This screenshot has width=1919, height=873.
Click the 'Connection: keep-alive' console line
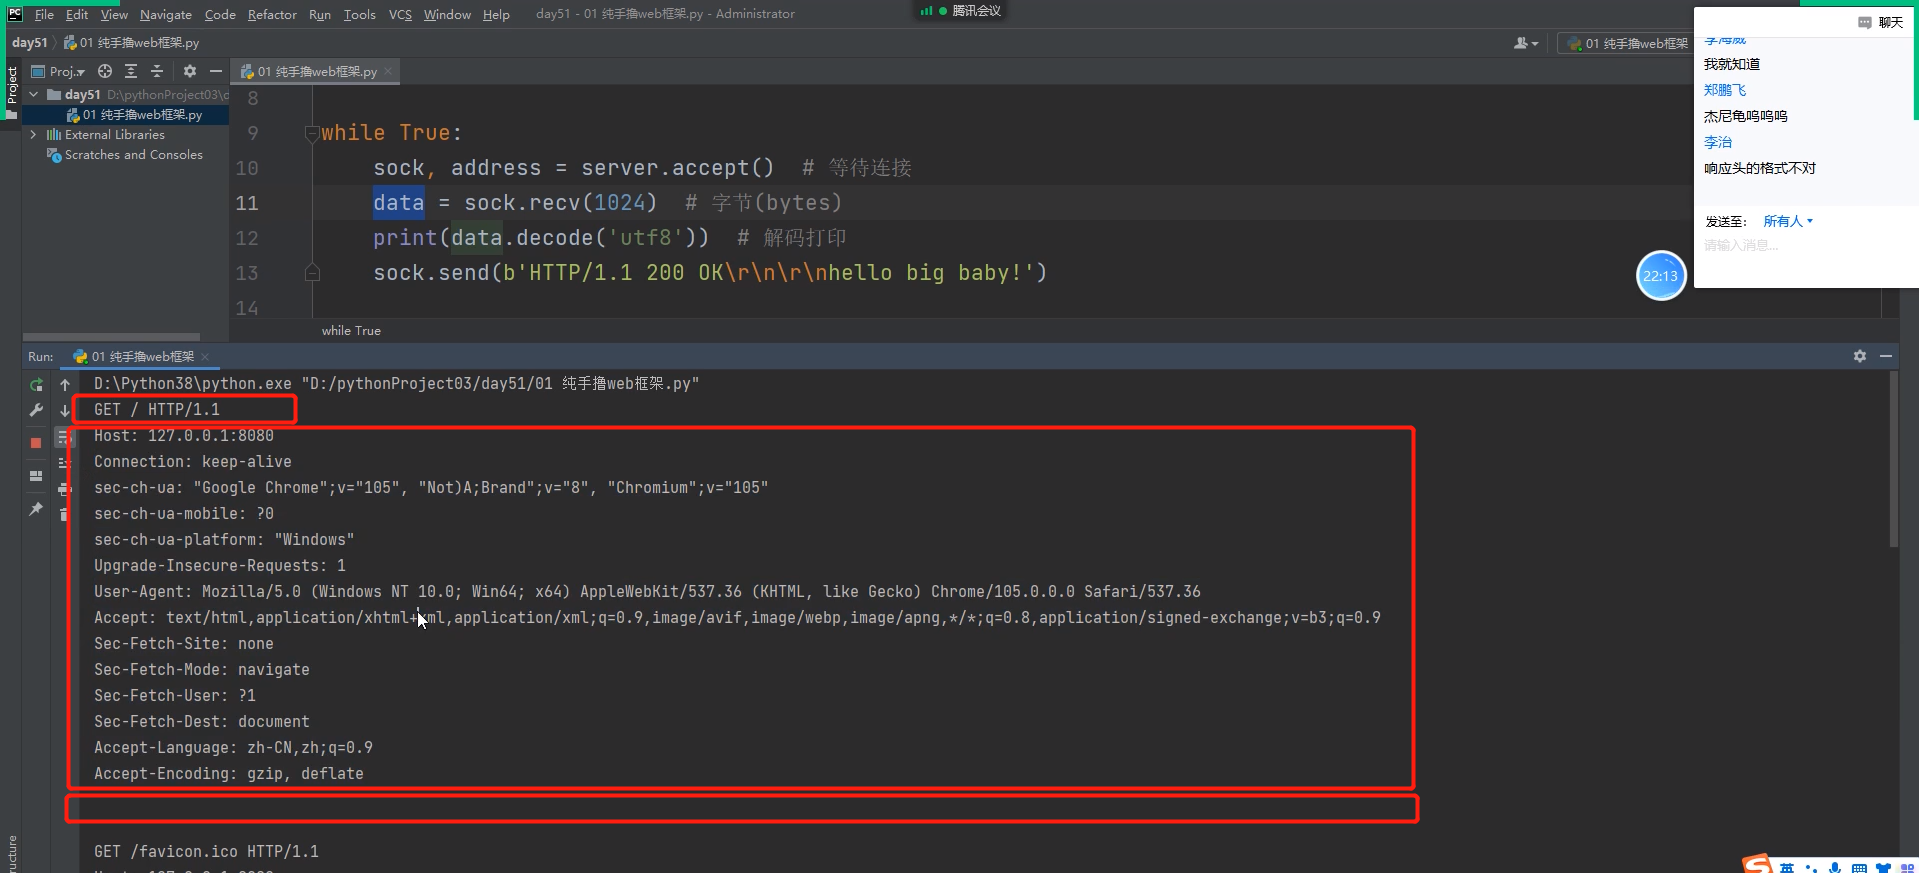193,462
